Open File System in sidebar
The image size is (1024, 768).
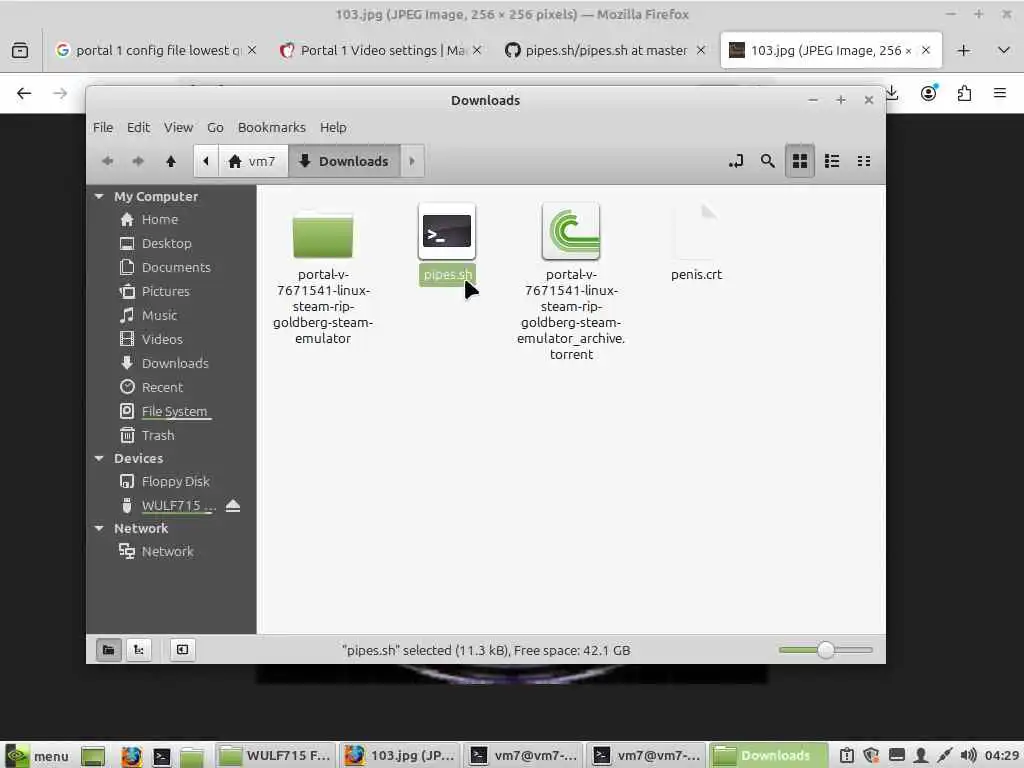click(x=174, y=411)
